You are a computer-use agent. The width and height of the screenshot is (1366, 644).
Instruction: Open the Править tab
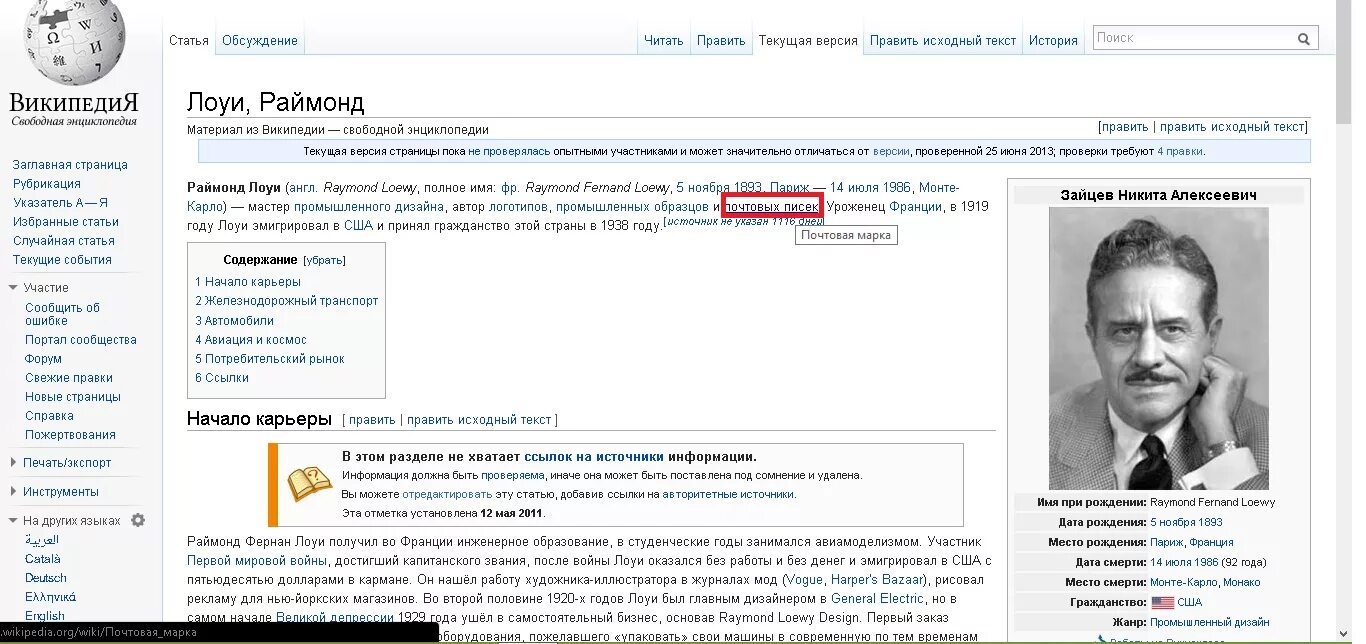(721, 41)
